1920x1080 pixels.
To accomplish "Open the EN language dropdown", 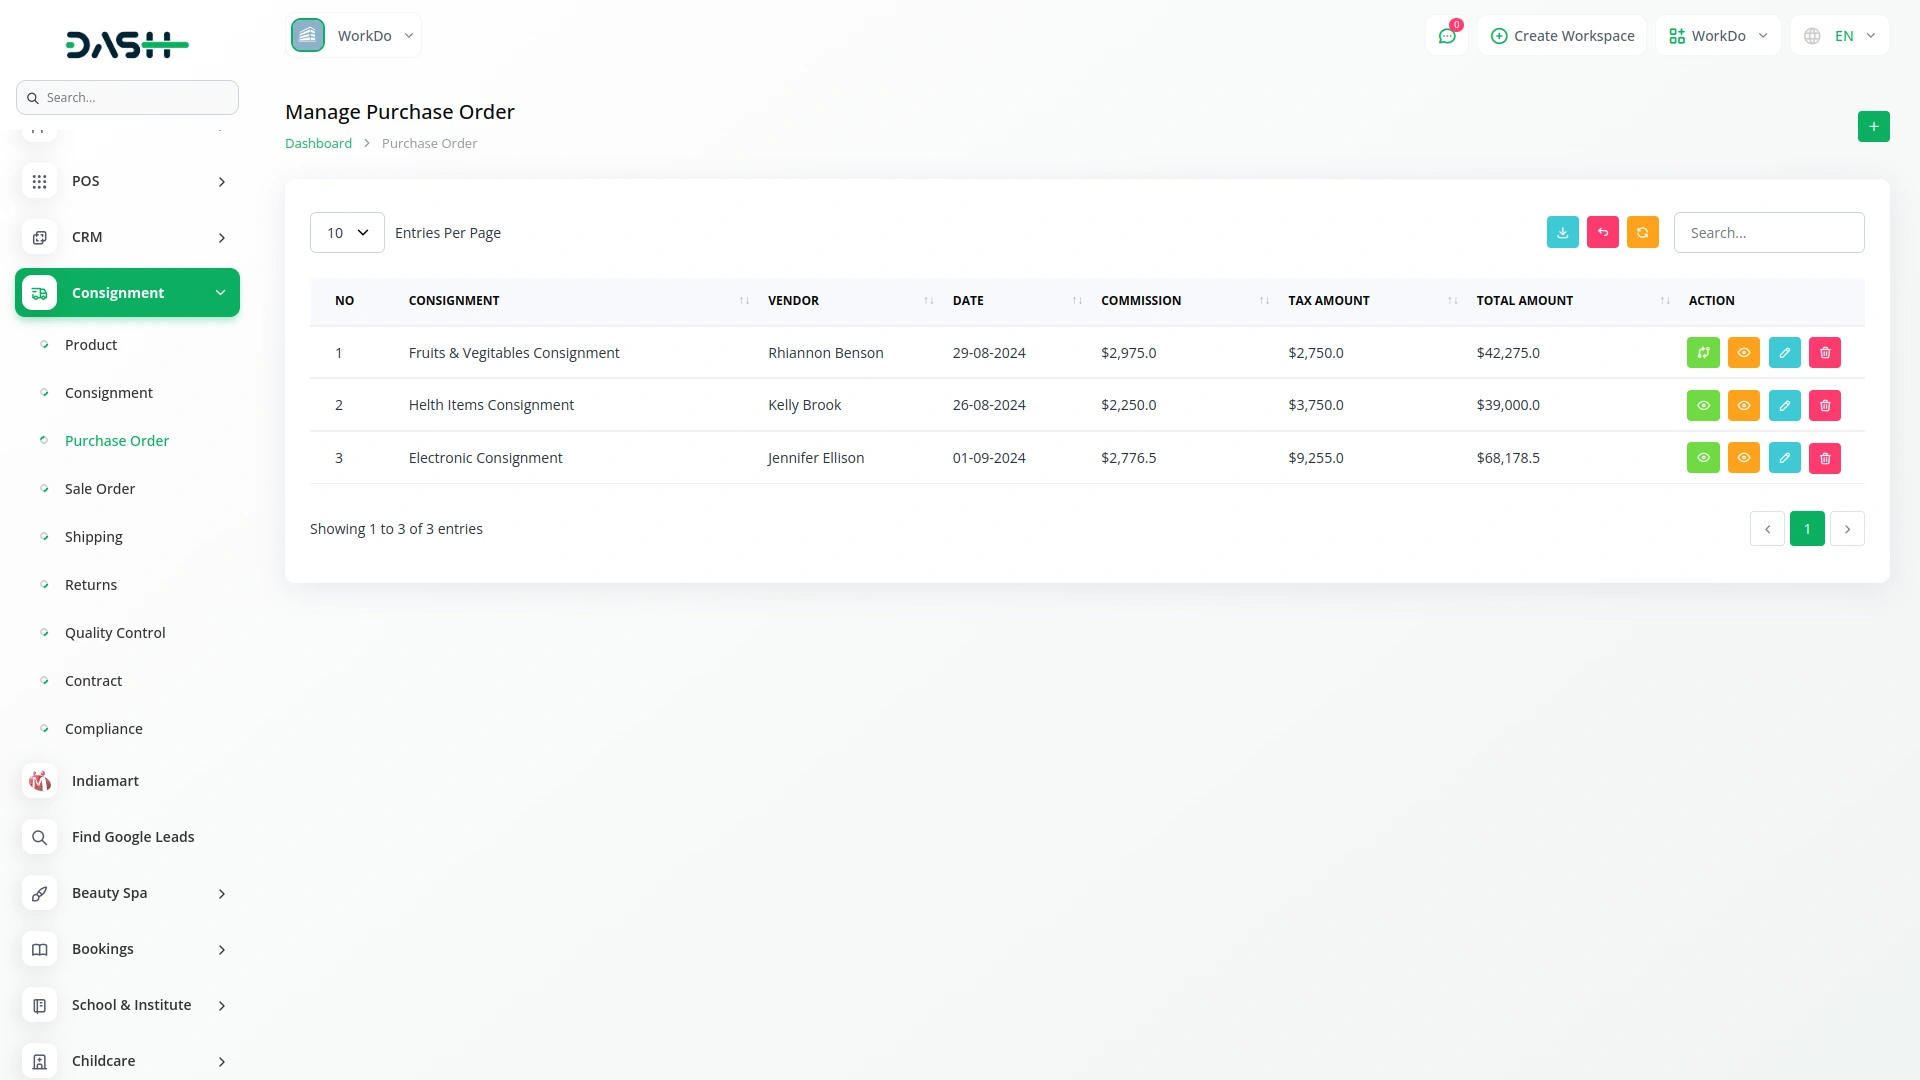I will [x=1841, y=36].
